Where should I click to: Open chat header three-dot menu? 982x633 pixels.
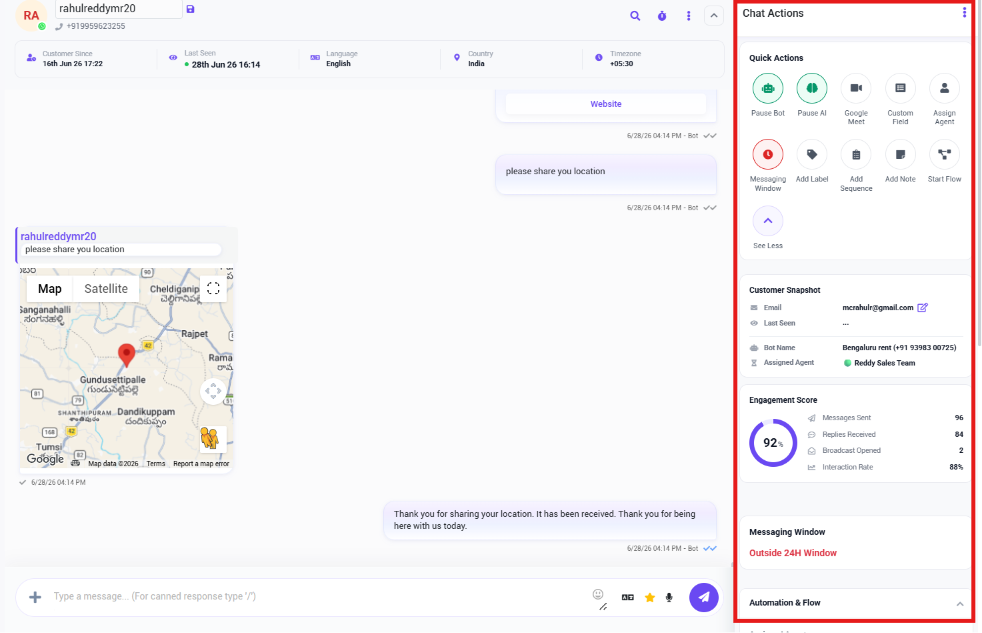688,16
